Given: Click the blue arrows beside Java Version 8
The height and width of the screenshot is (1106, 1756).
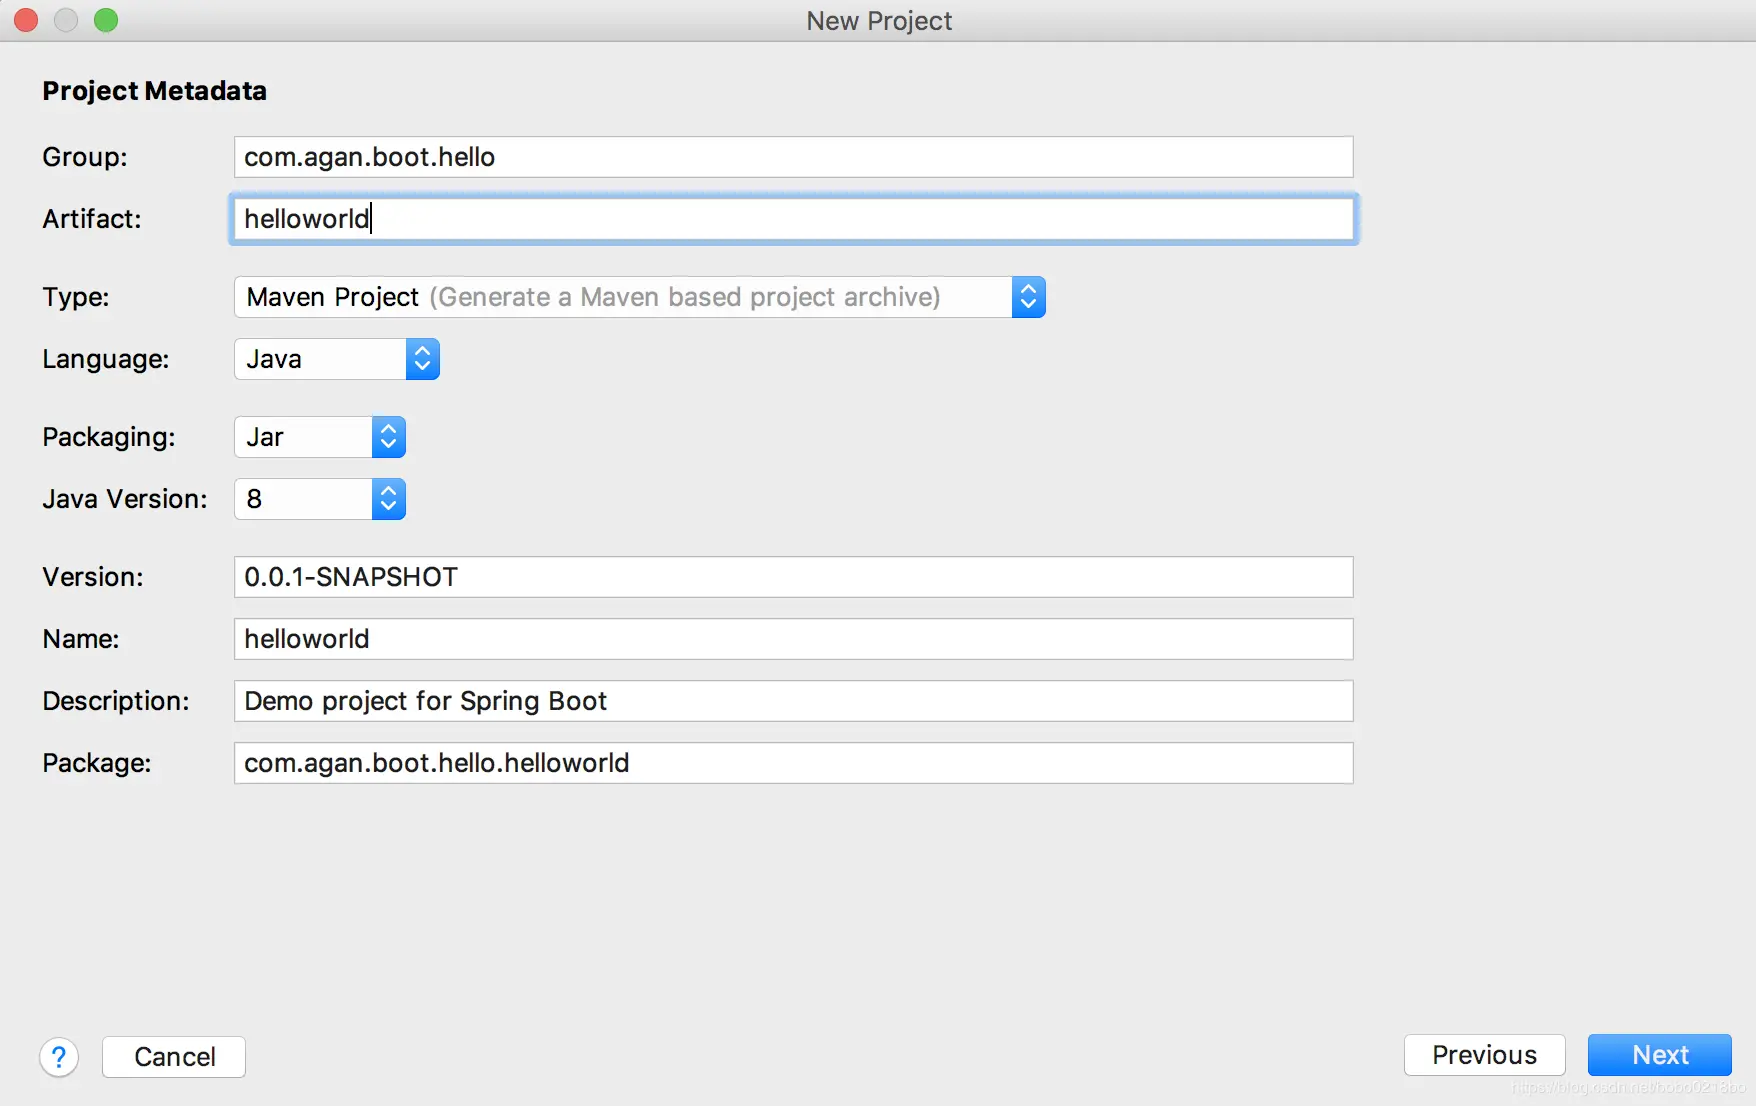Looking at the screenshot, I should point(389,499).
